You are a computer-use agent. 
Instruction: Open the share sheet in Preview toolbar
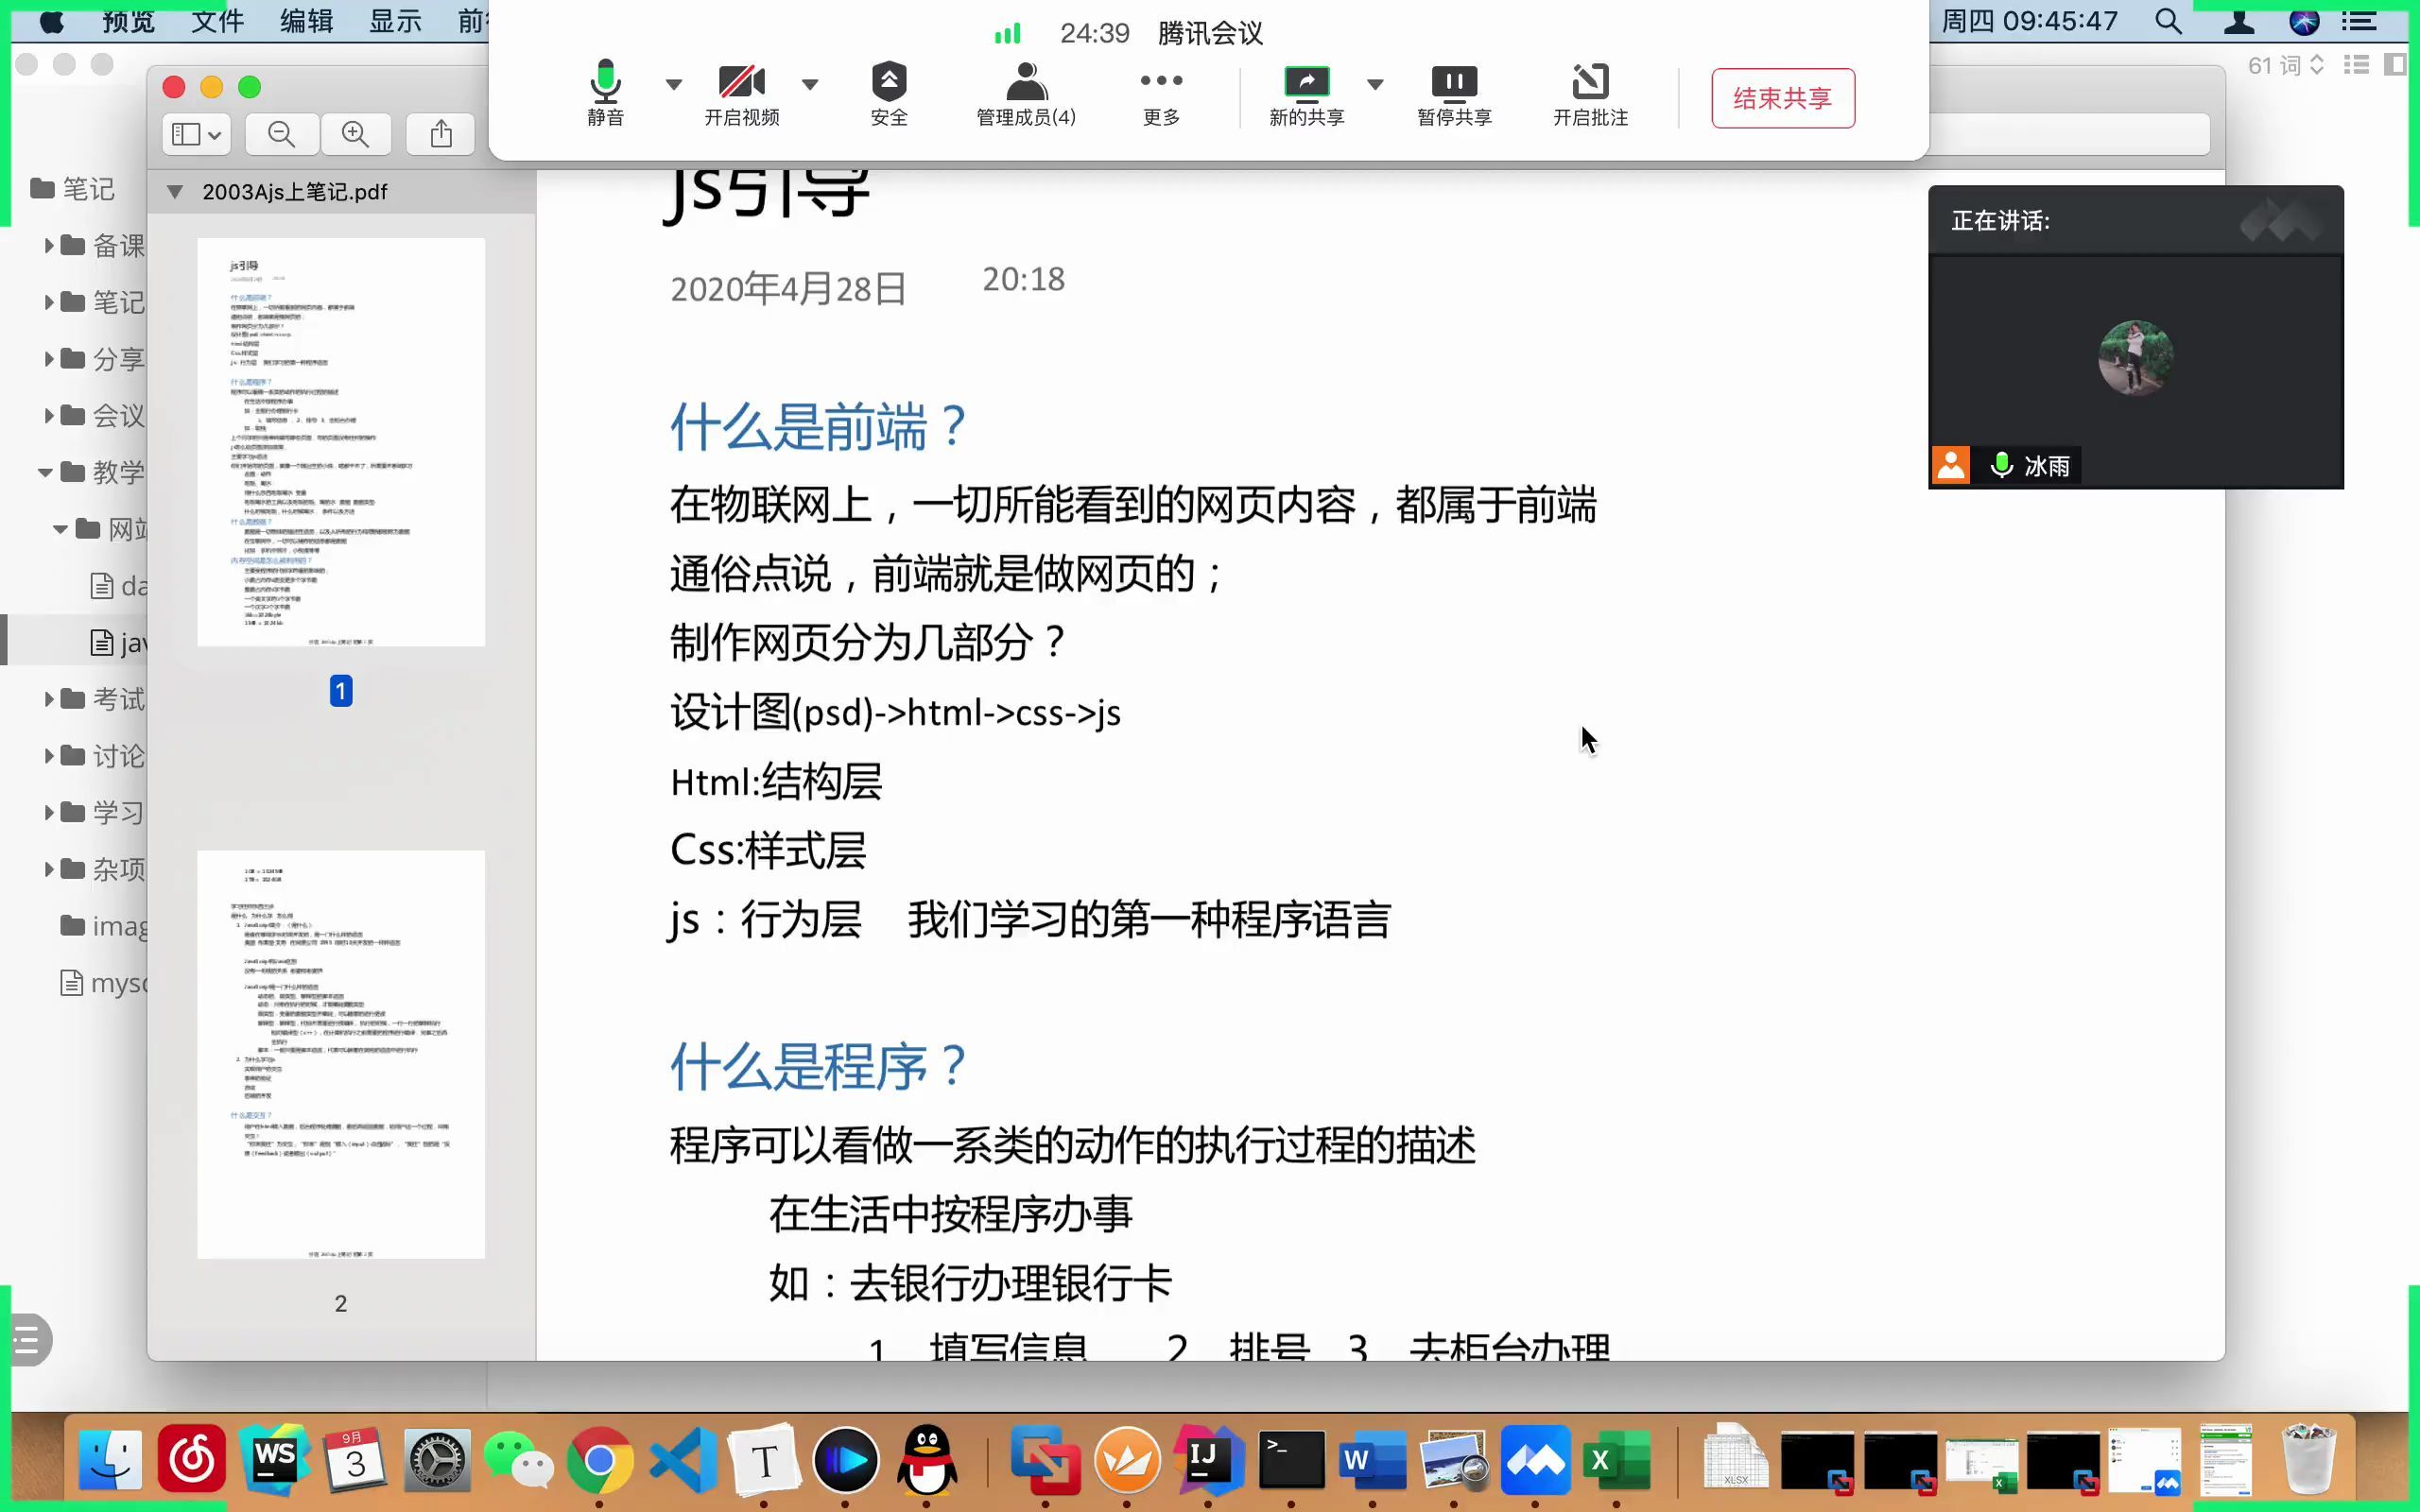pyautogui.click(x=440, y=133)
